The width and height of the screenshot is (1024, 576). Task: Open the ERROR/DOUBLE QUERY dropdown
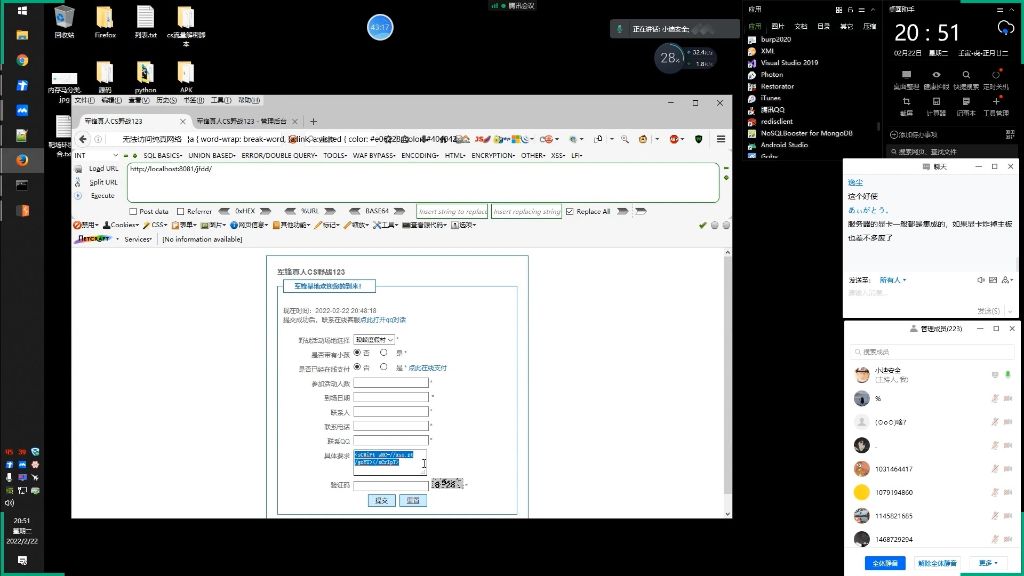click(279, 155)
